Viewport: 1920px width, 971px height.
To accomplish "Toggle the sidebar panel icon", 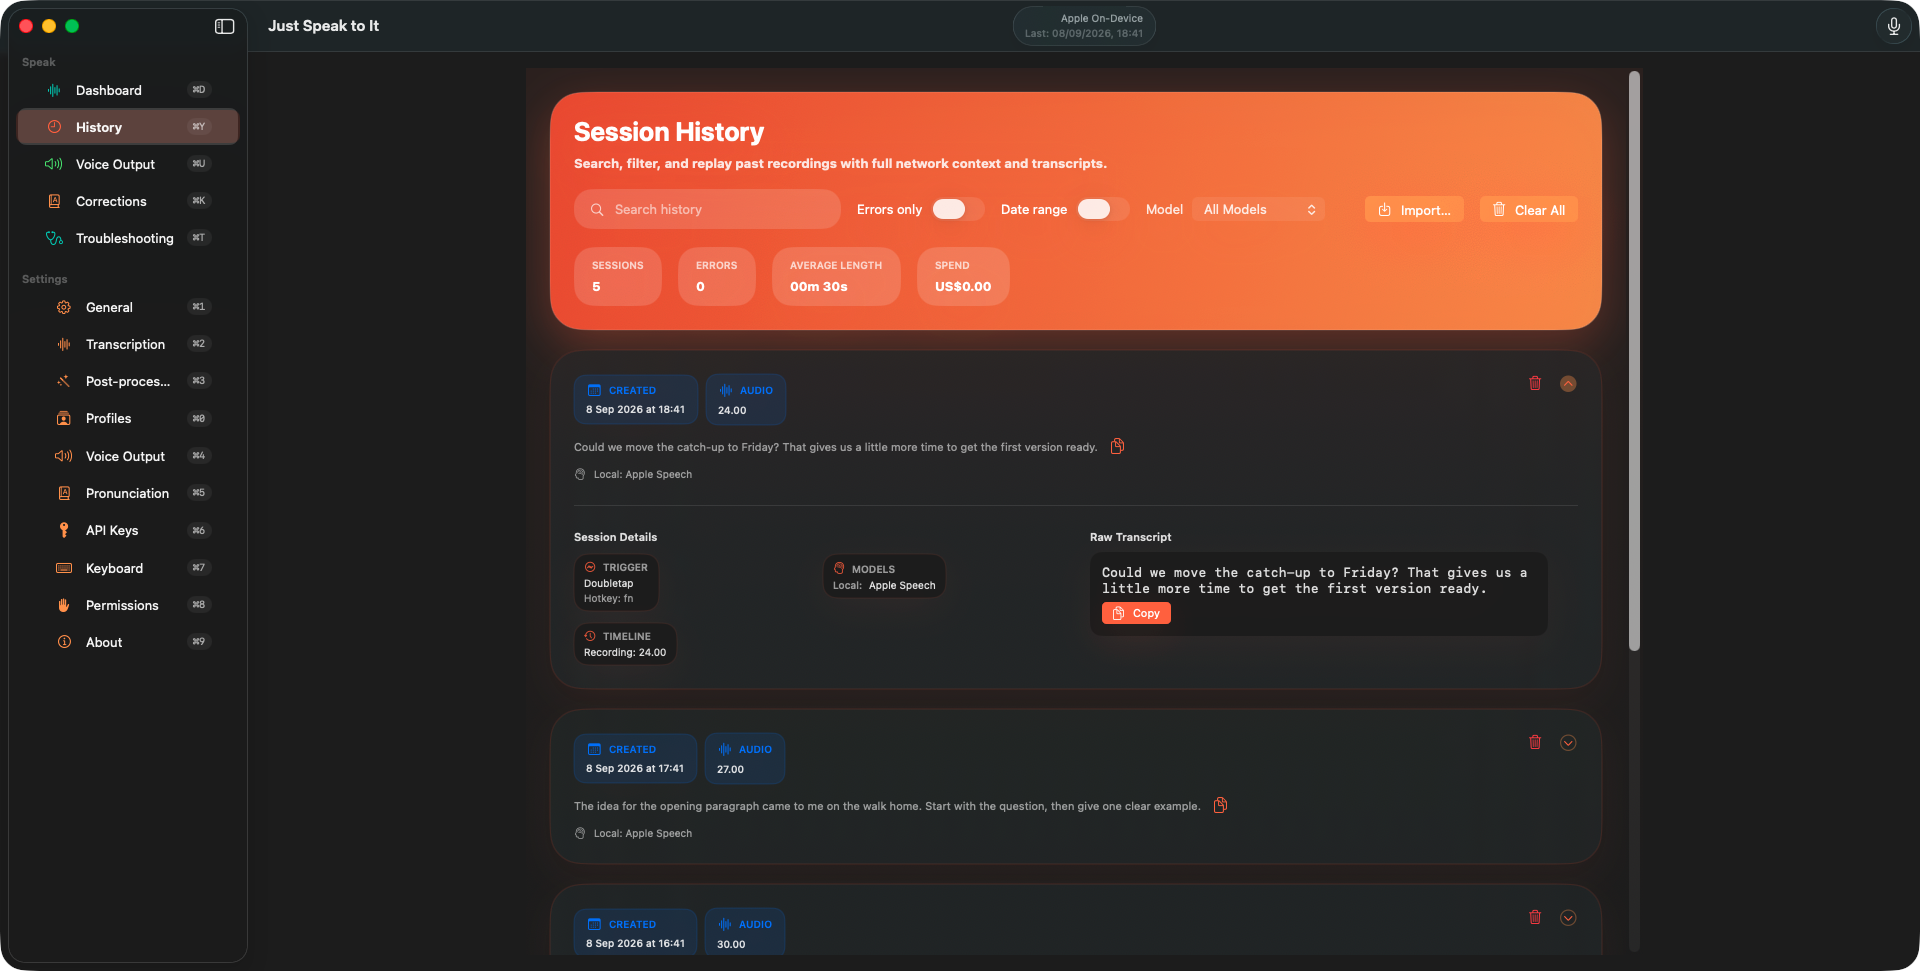I will pos(224,26).
